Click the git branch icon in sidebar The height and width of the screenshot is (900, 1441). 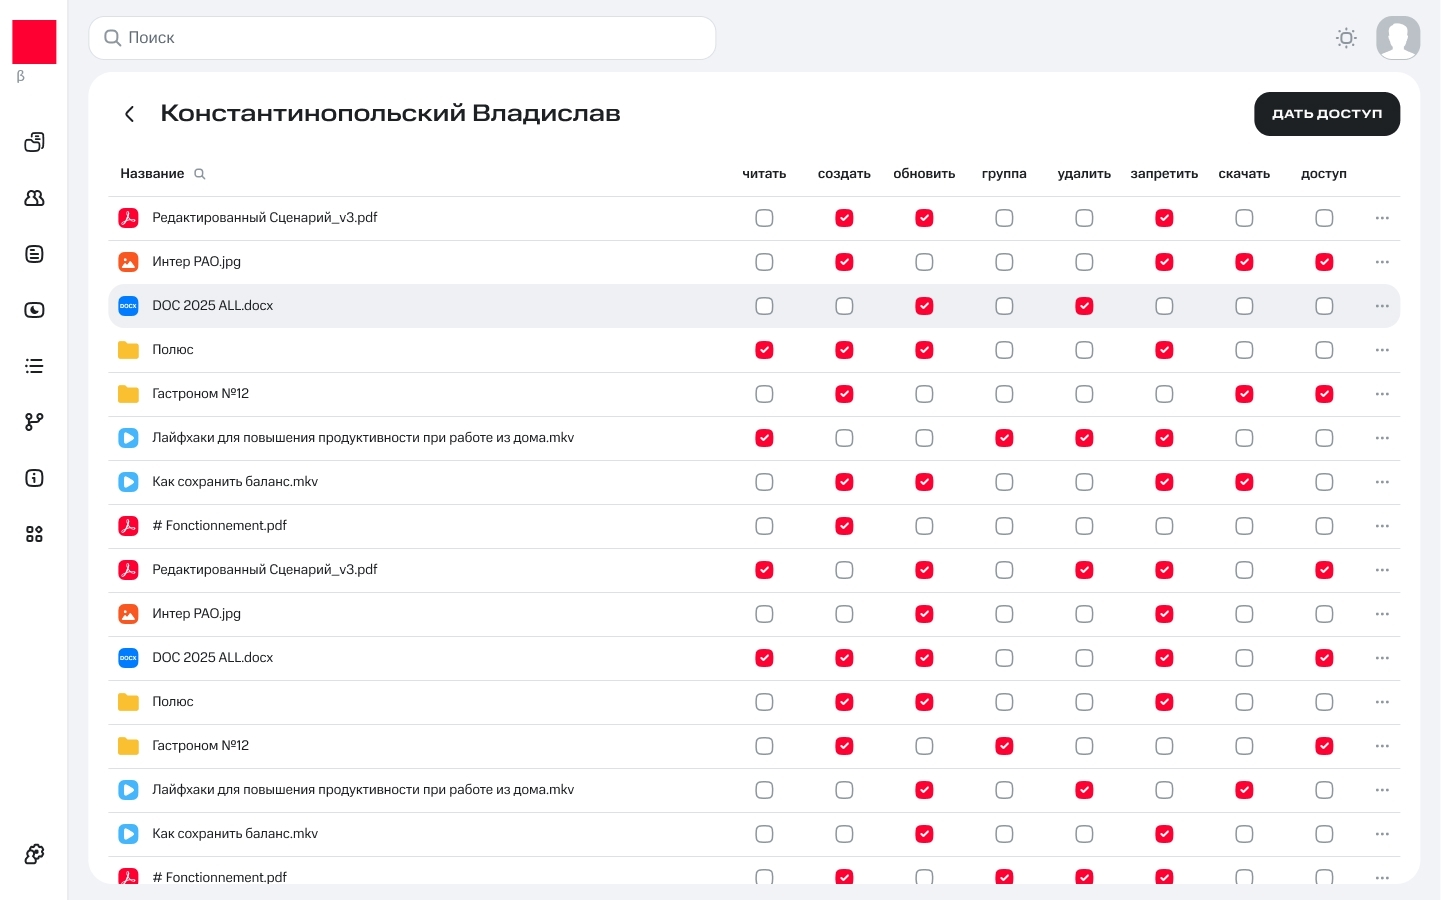[x=34, y=422]
